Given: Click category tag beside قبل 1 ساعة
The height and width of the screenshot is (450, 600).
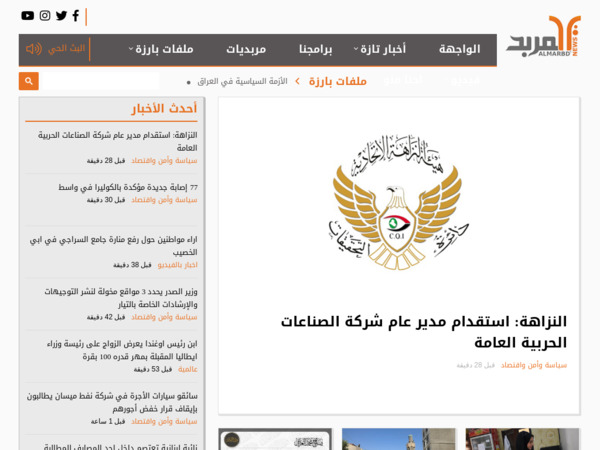Looking at the screenshot, I should [x=164, y=421].
